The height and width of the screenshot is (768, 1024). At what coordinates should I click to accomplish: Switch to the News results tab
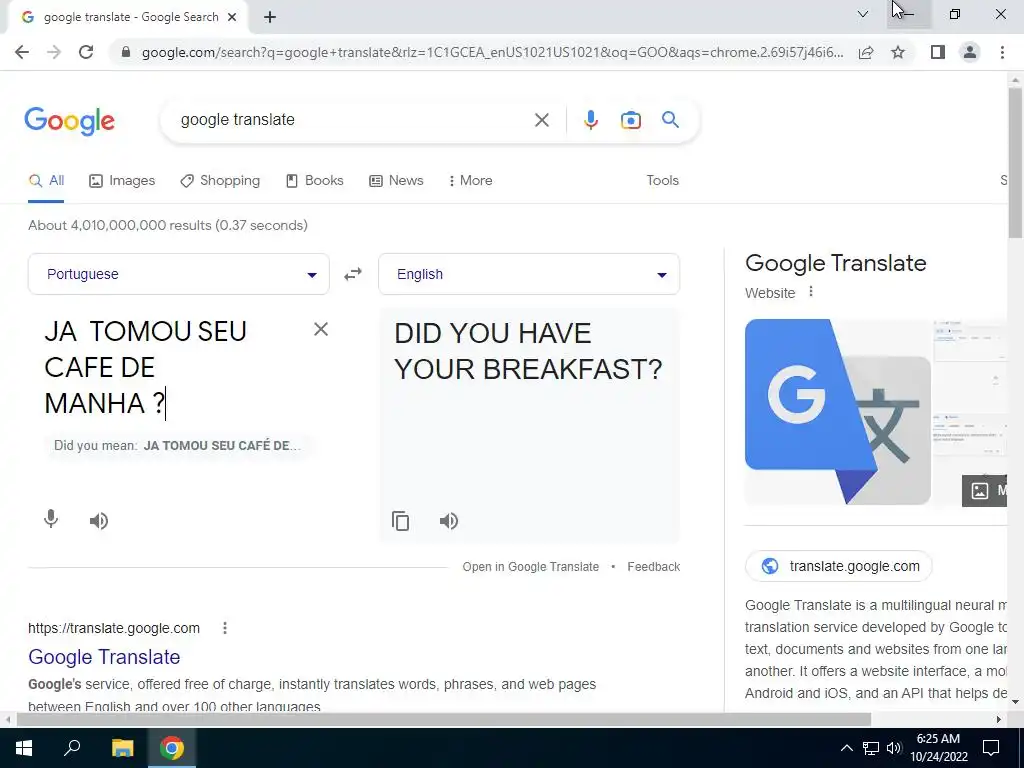396,181
